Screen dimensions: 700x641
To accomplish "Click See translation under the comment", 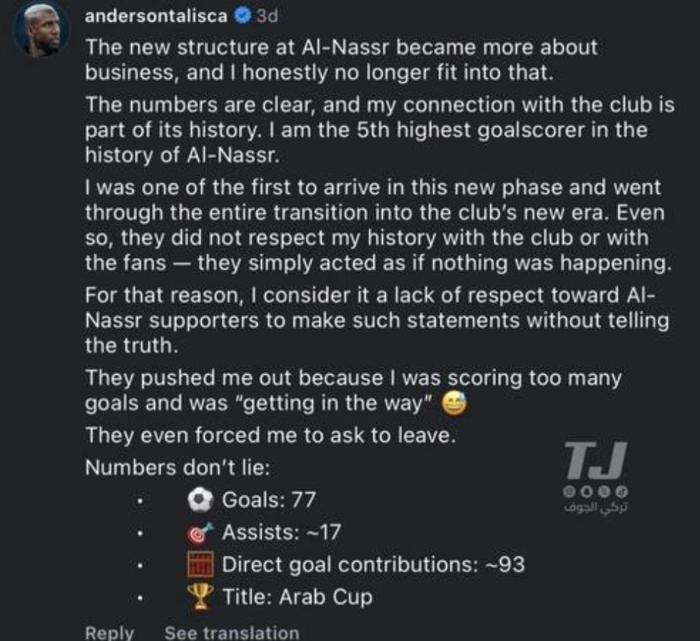I will tap(231, 632).
